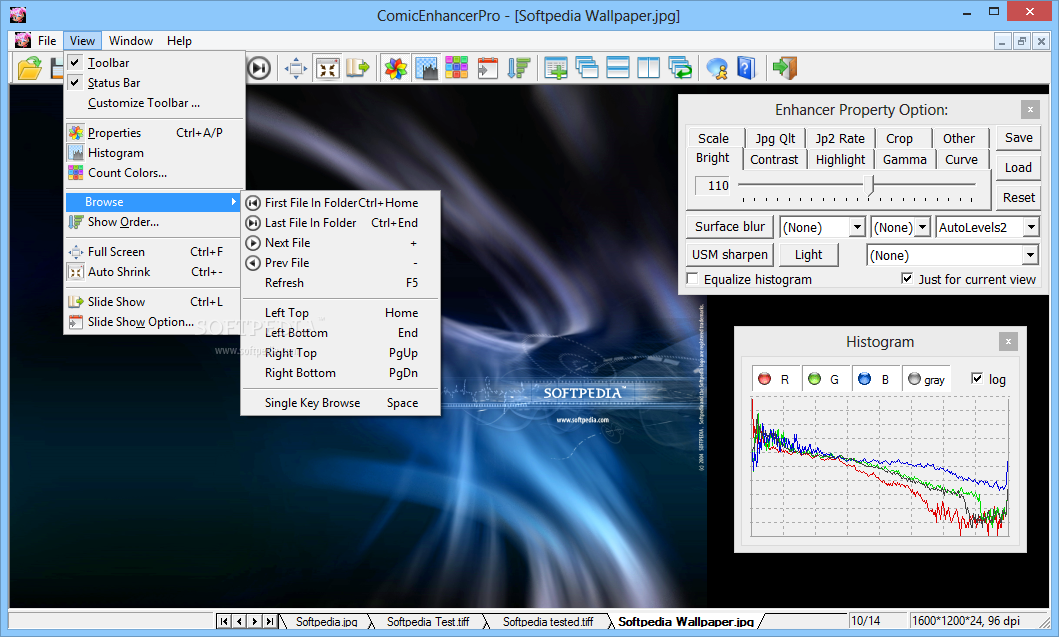Image resolution: width=1059 pixels, height=637 pixels.
Task: Click the Properties colorful flower toolbar icon
Action: coord(396,68)
